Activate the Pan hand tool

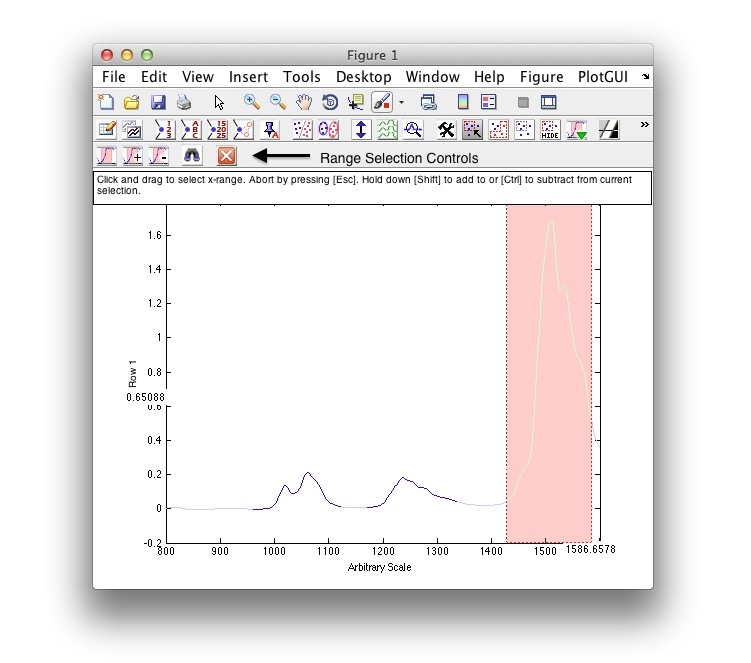click(x=304, y=102)
